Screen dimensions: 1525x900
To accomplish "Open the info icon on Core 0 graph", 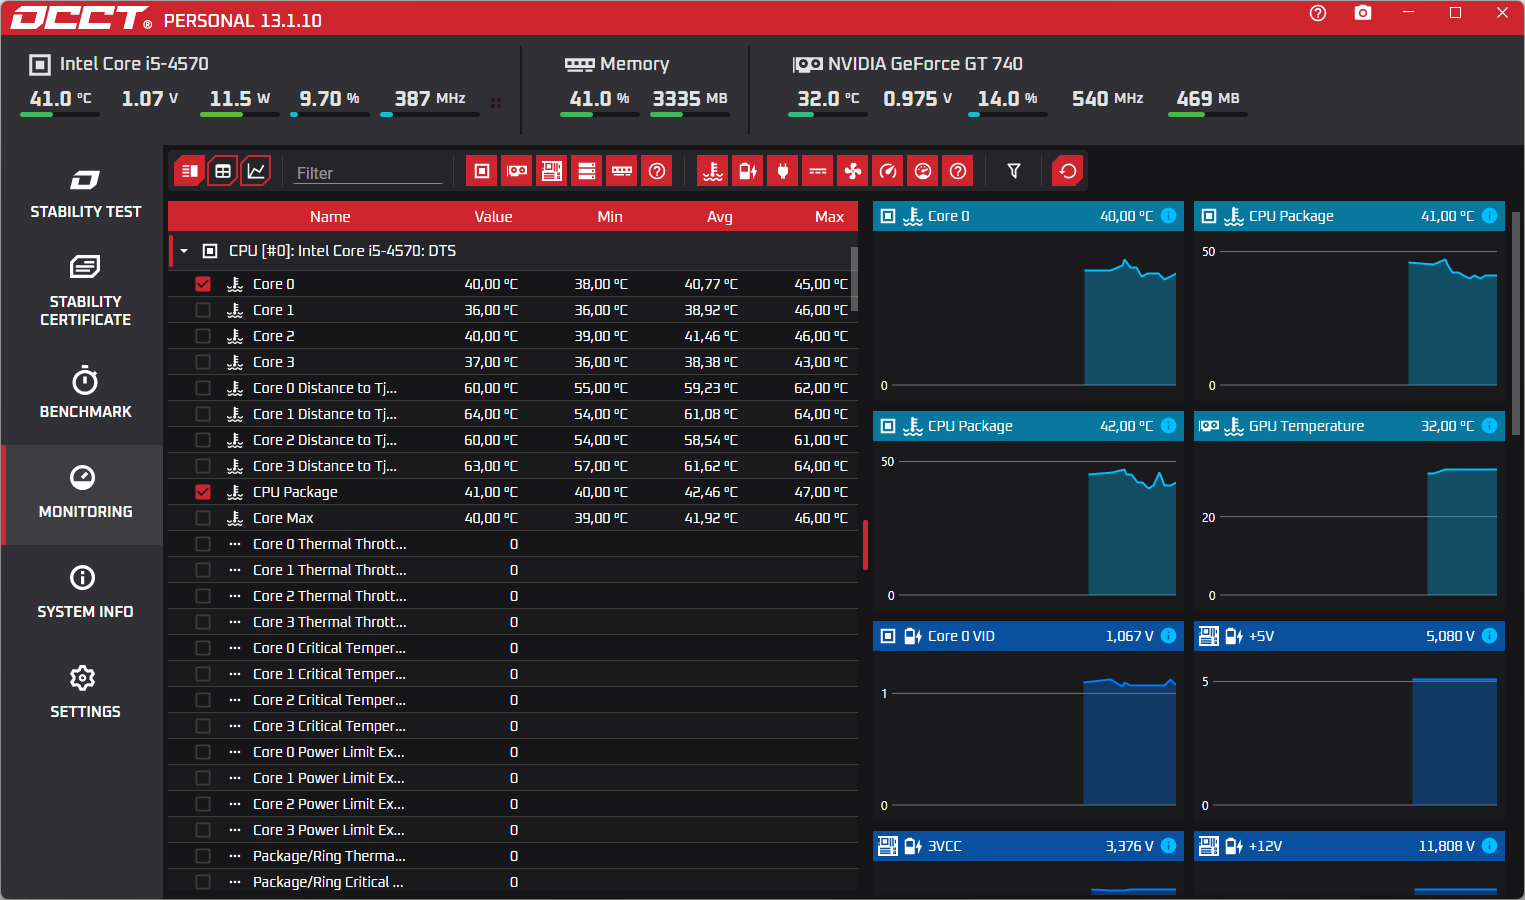I will [x=1168, y=216].
